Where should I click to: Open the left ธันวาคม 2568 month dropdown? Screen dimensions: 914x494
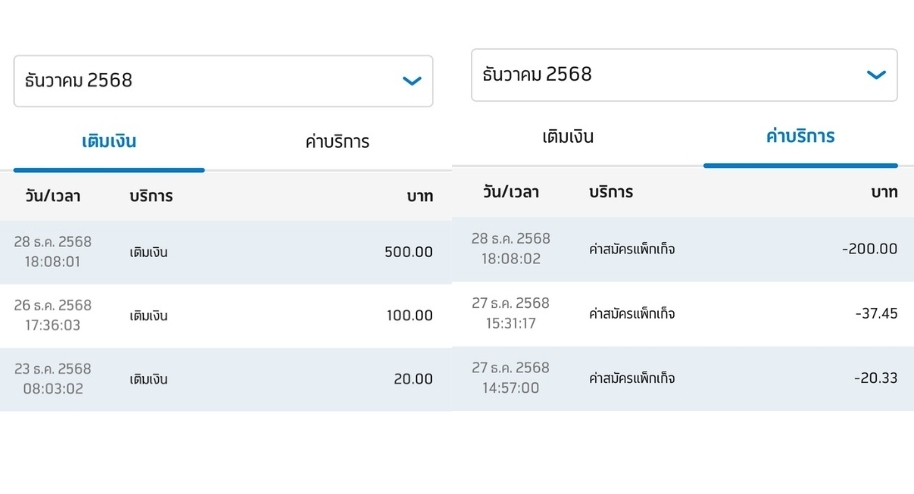click(222, 81)
